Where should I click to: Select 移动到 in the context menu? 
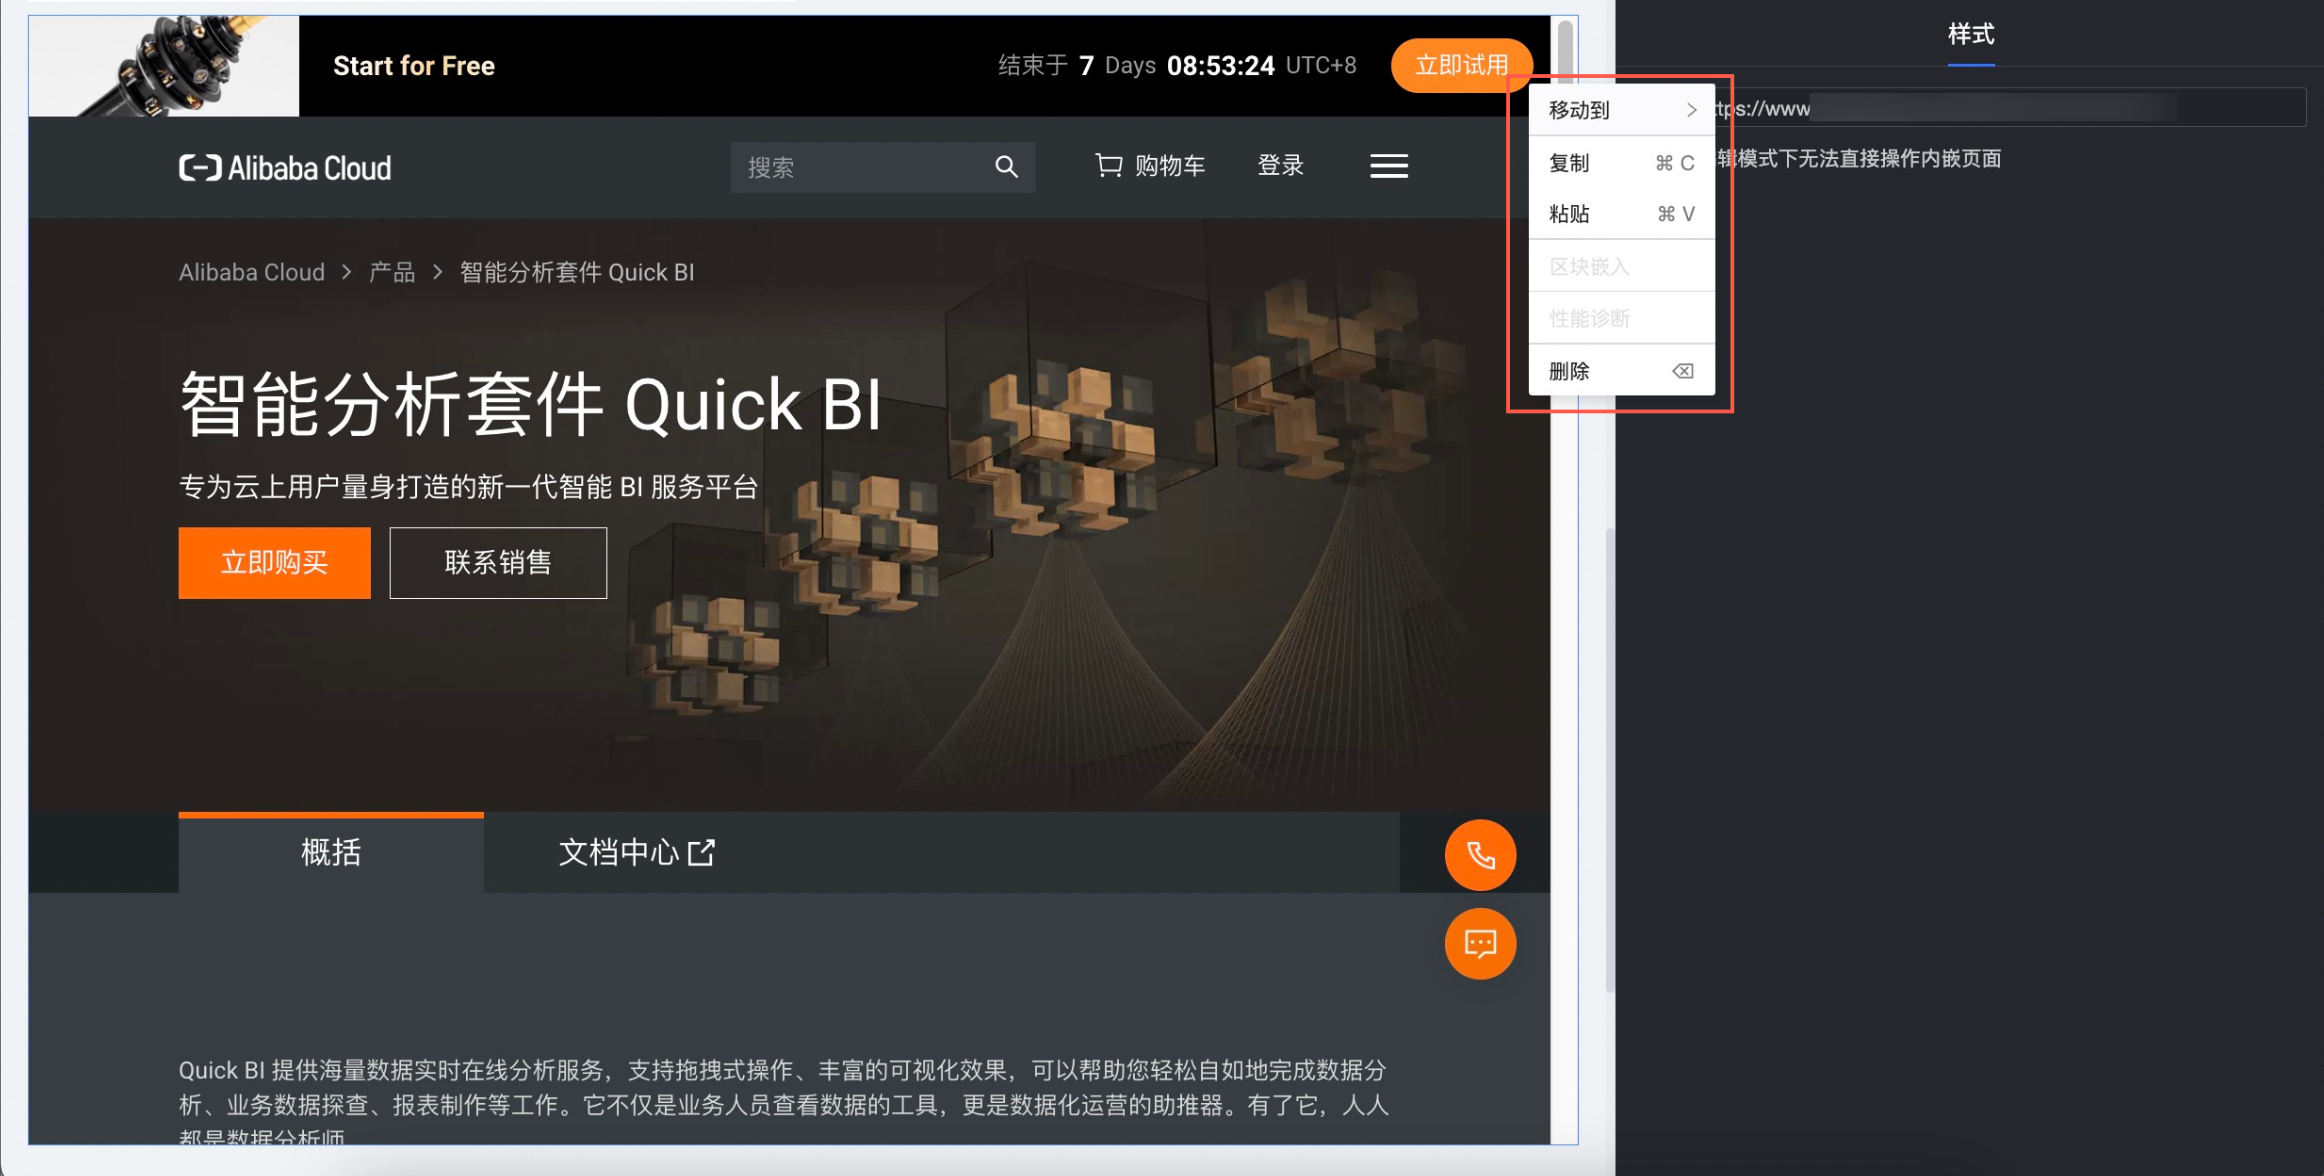tap(1621, 110)
